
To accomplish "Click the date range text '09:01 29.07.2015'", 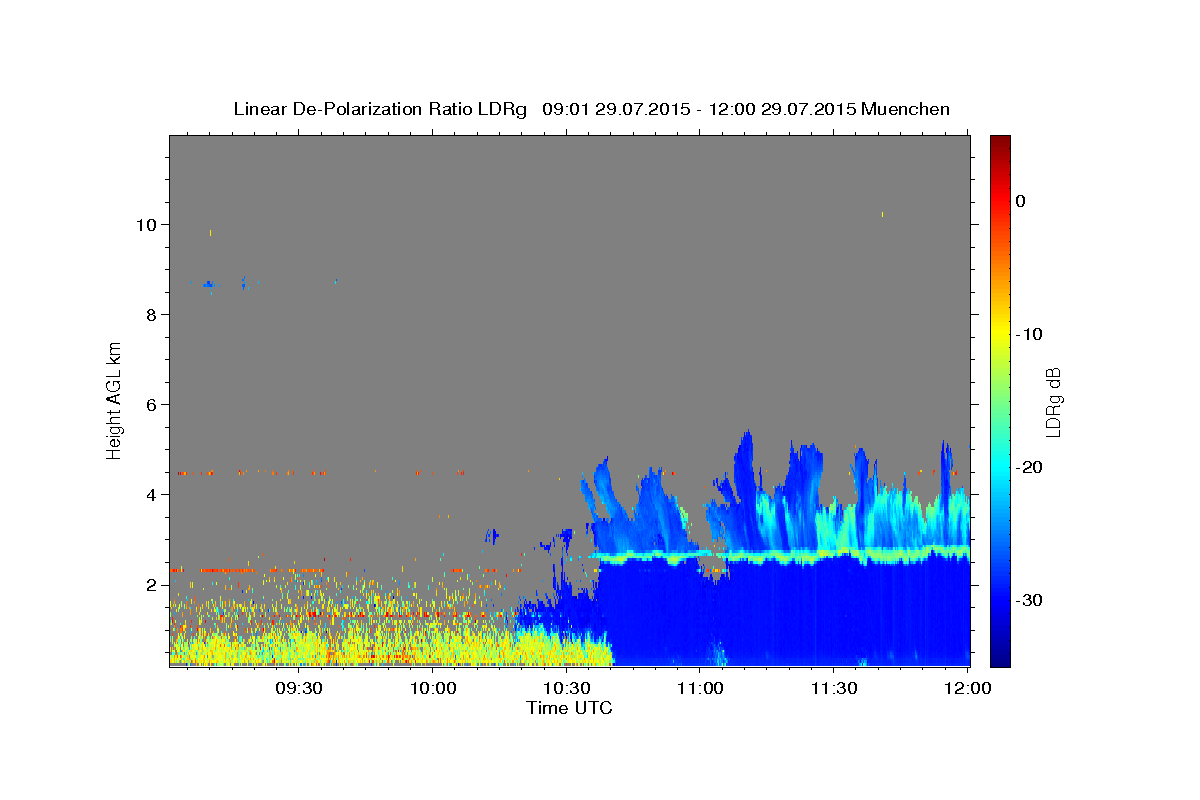I will pyautogui.click(x=615, y=109).
